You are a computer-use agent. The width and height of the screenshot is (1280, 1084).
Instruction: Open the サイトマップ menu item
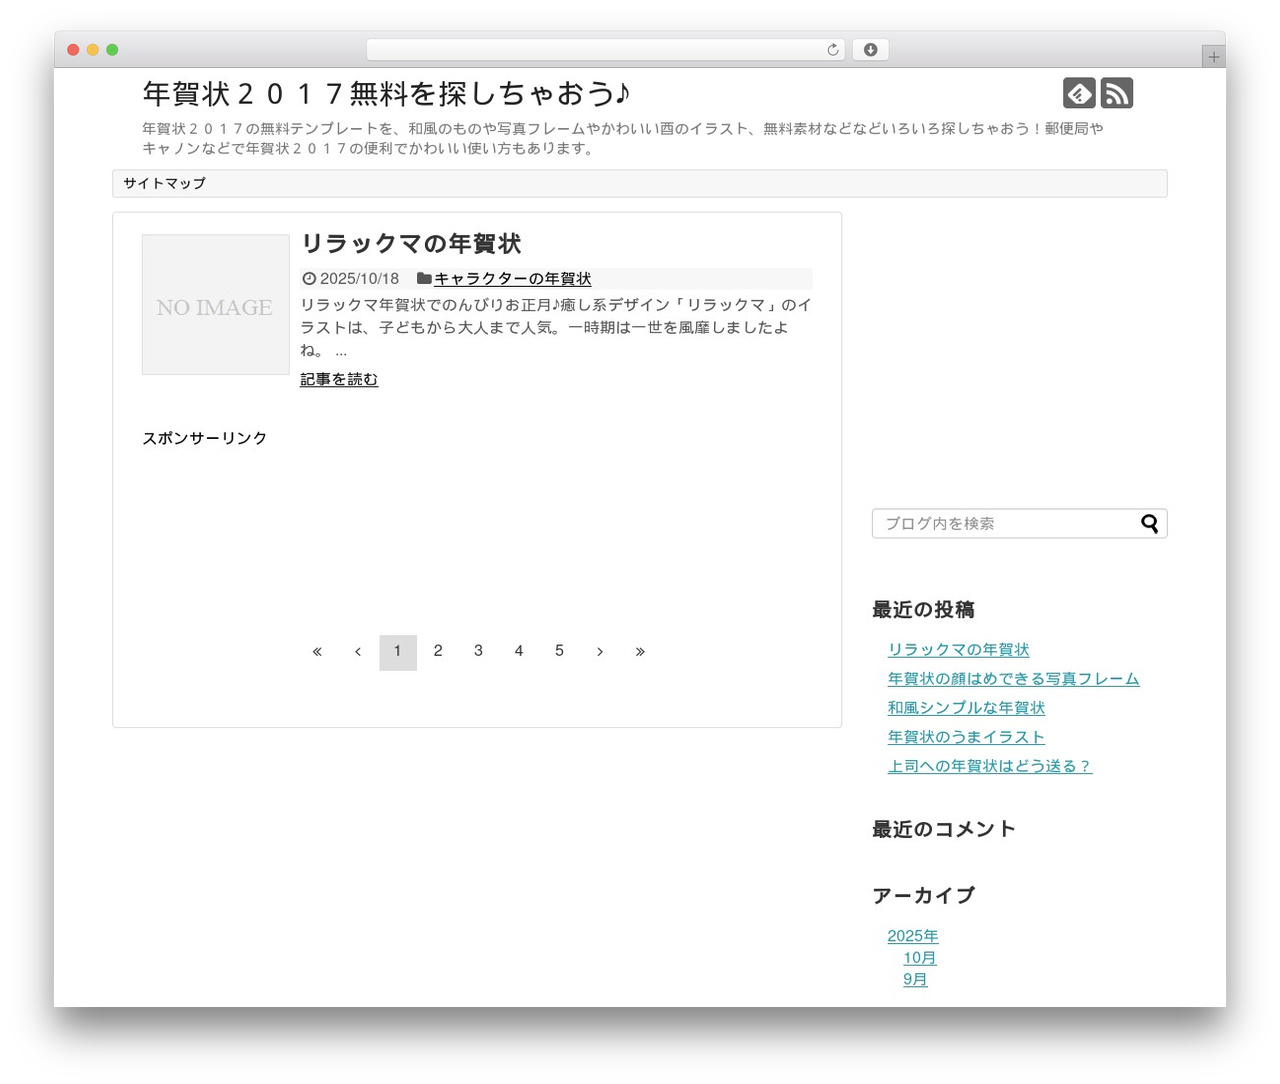[165, 183]
